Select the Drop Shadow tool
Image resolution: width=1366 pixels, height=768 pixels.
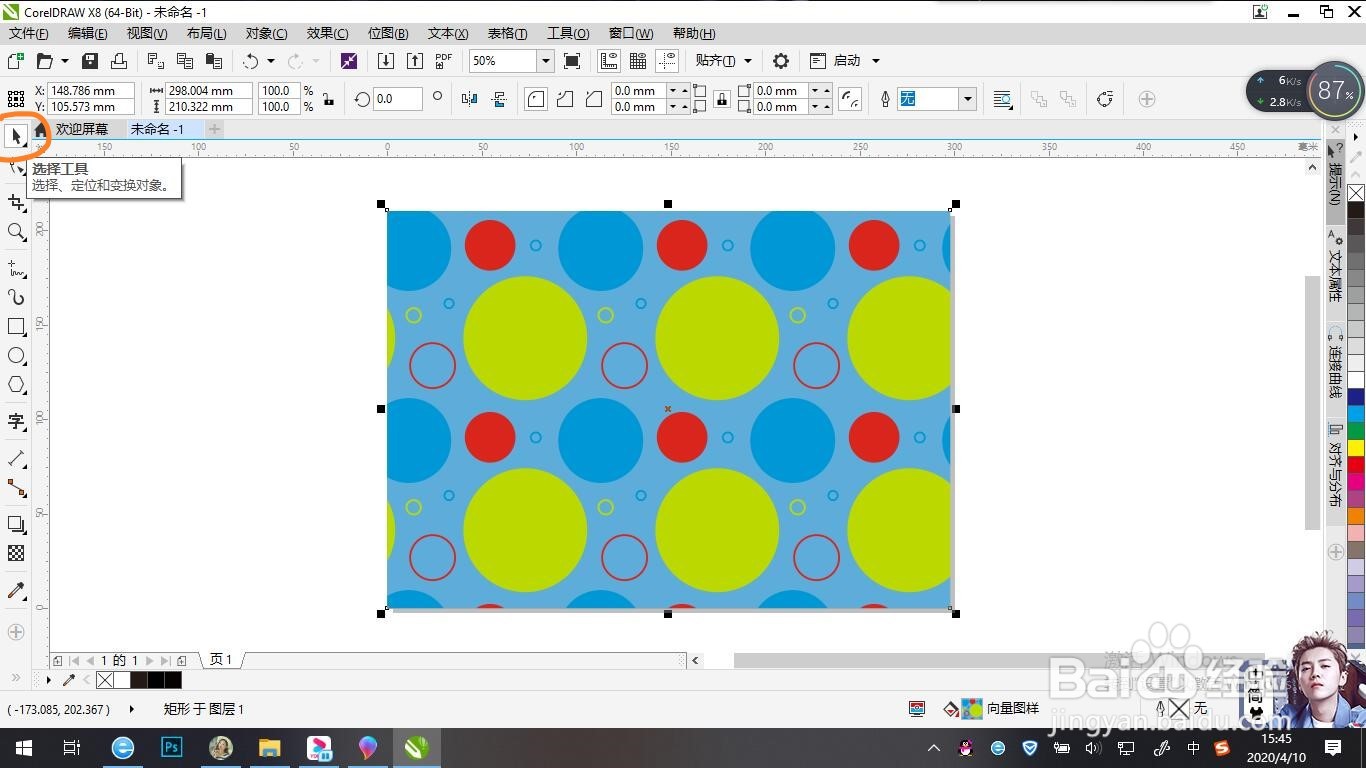click(16, 524)
